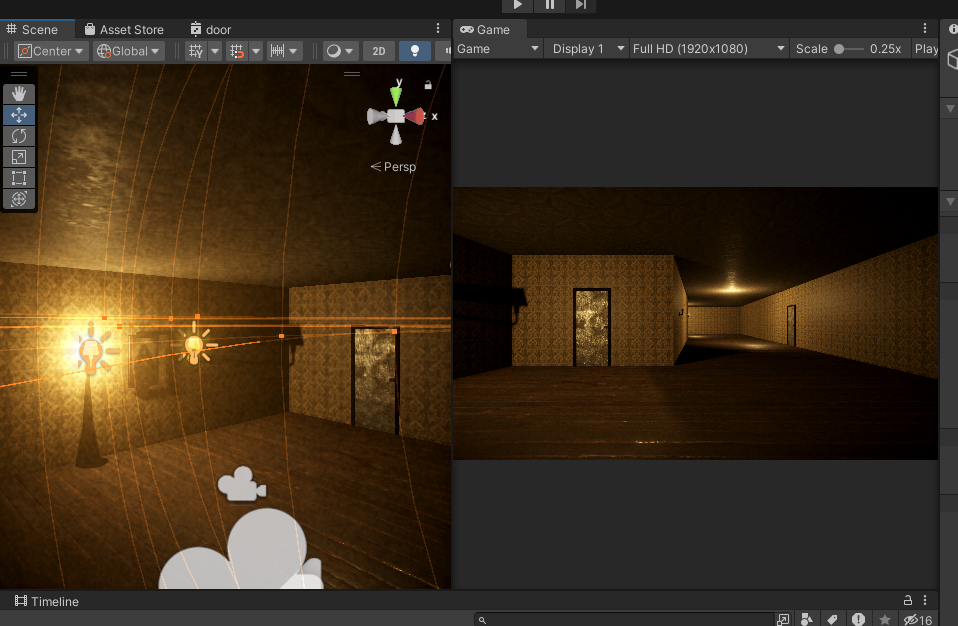Click the search magnifier in the bottom bar
Screen dimensions: 958x626
pyautogui.click(x=481, y=620)
